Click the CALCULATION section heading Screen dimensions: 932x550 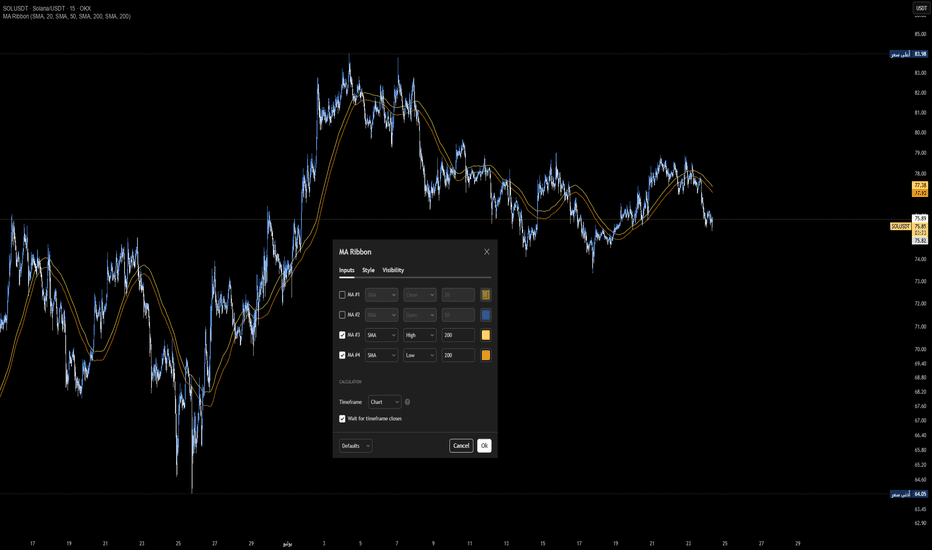click(x=350, y=382)
